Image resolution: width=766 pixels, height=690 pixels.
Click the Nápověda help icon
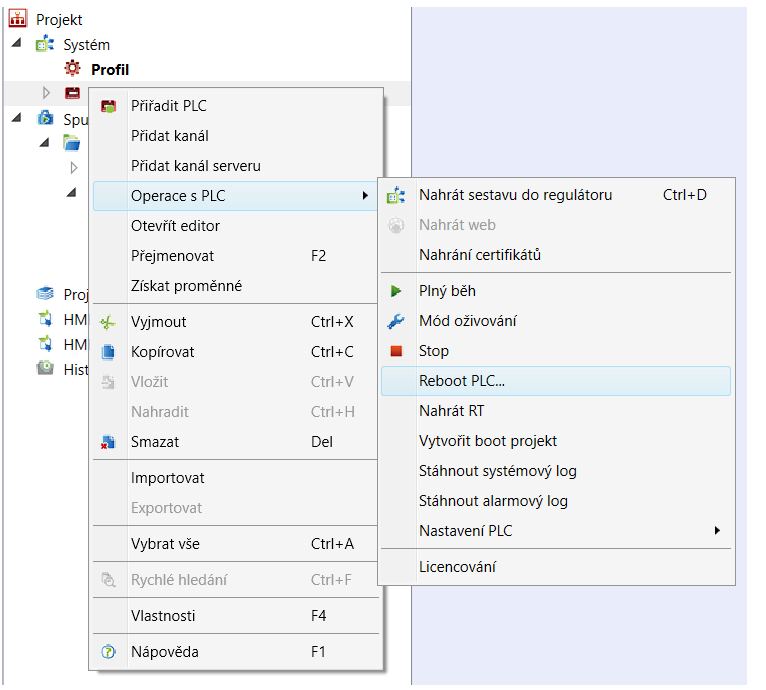[109, 652]
